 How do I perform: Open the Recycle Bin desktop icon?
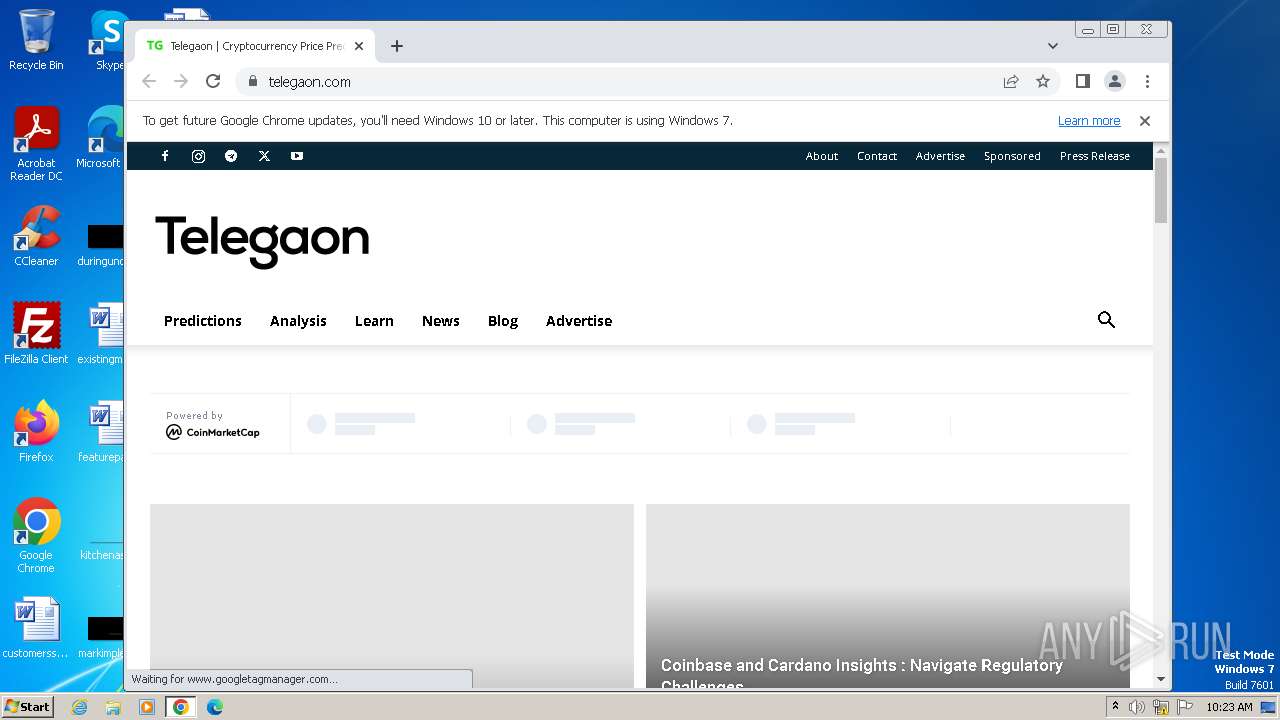[36, 40]
